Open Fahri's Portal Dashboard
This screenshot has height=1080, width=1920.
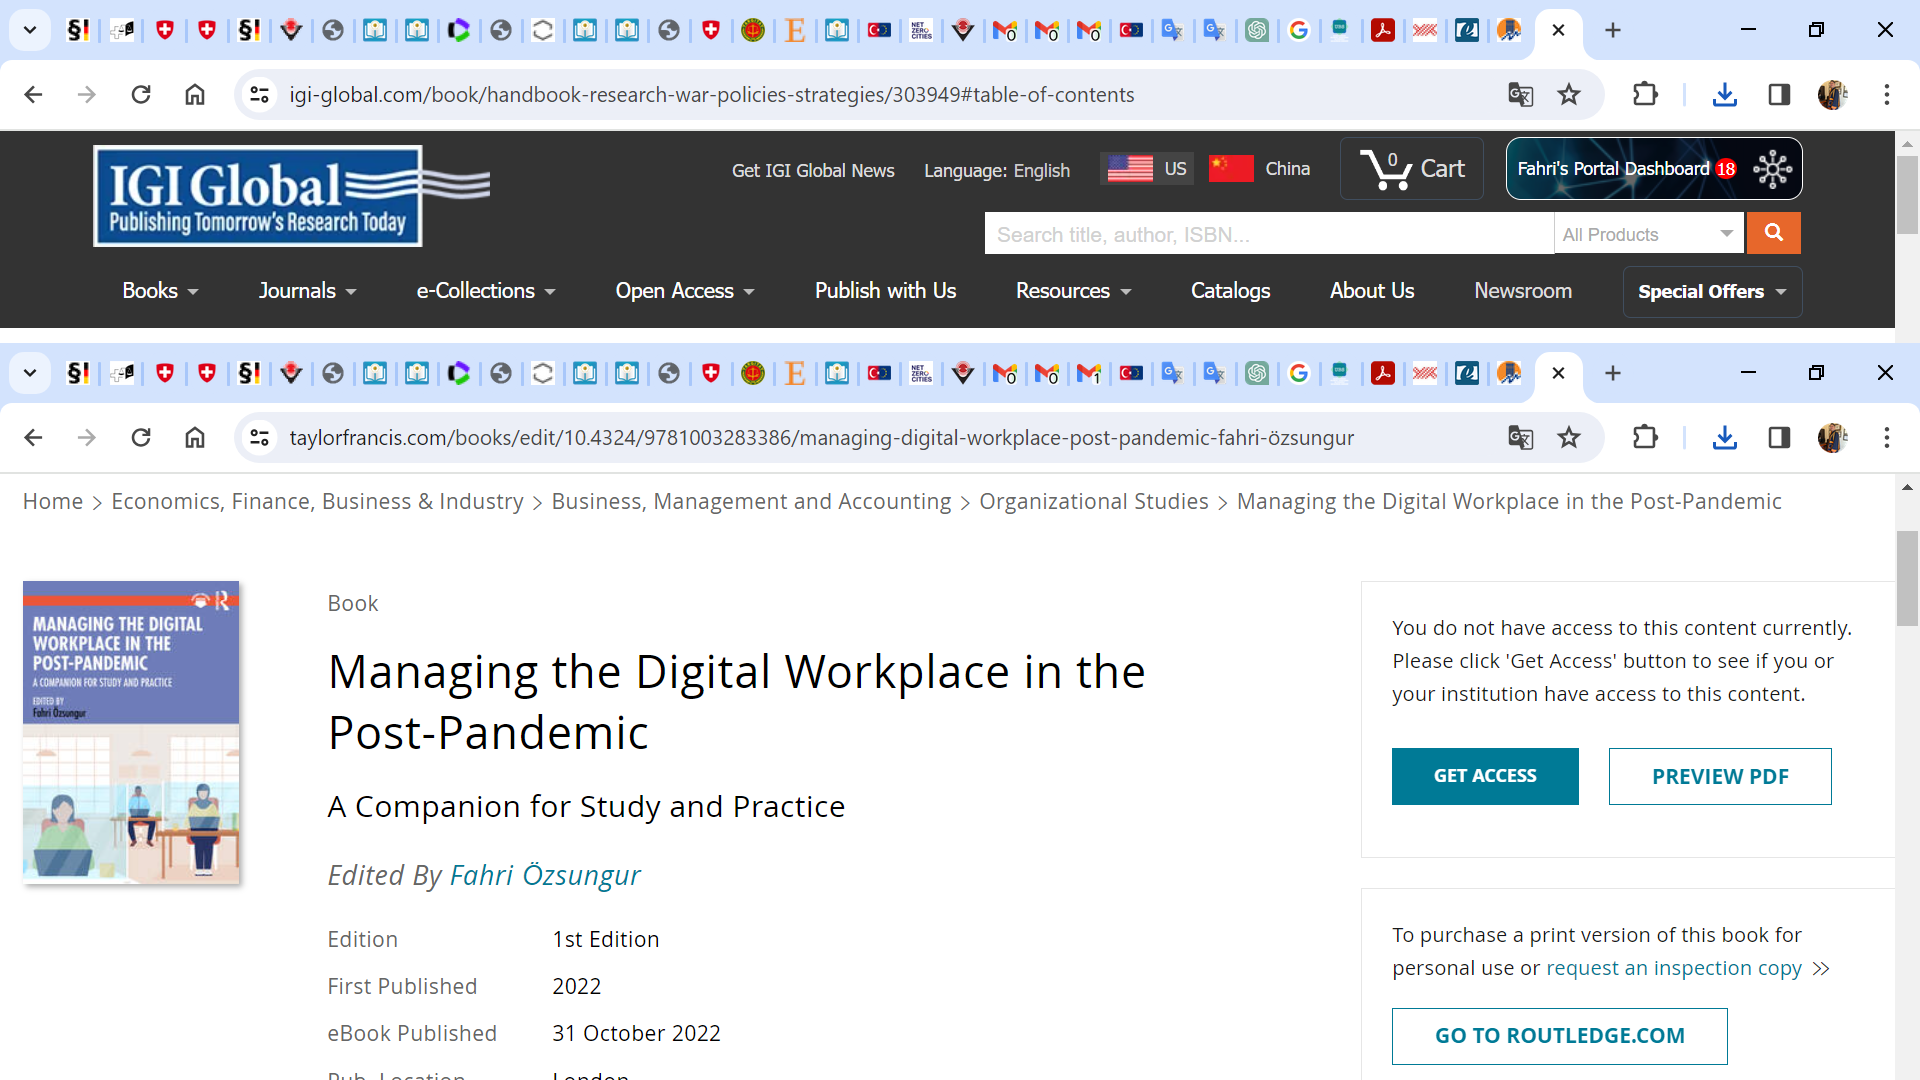(1654, 168)
